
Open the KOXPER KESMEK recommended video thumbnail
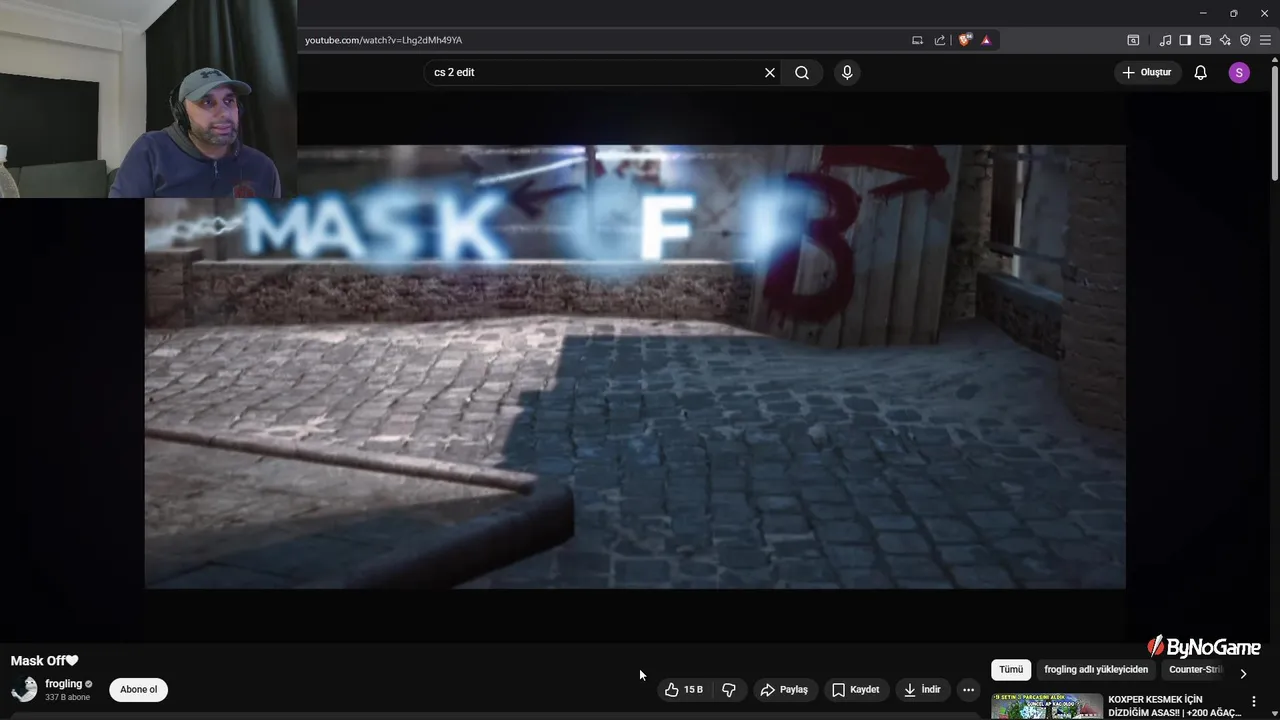(x=1047, y=706)
